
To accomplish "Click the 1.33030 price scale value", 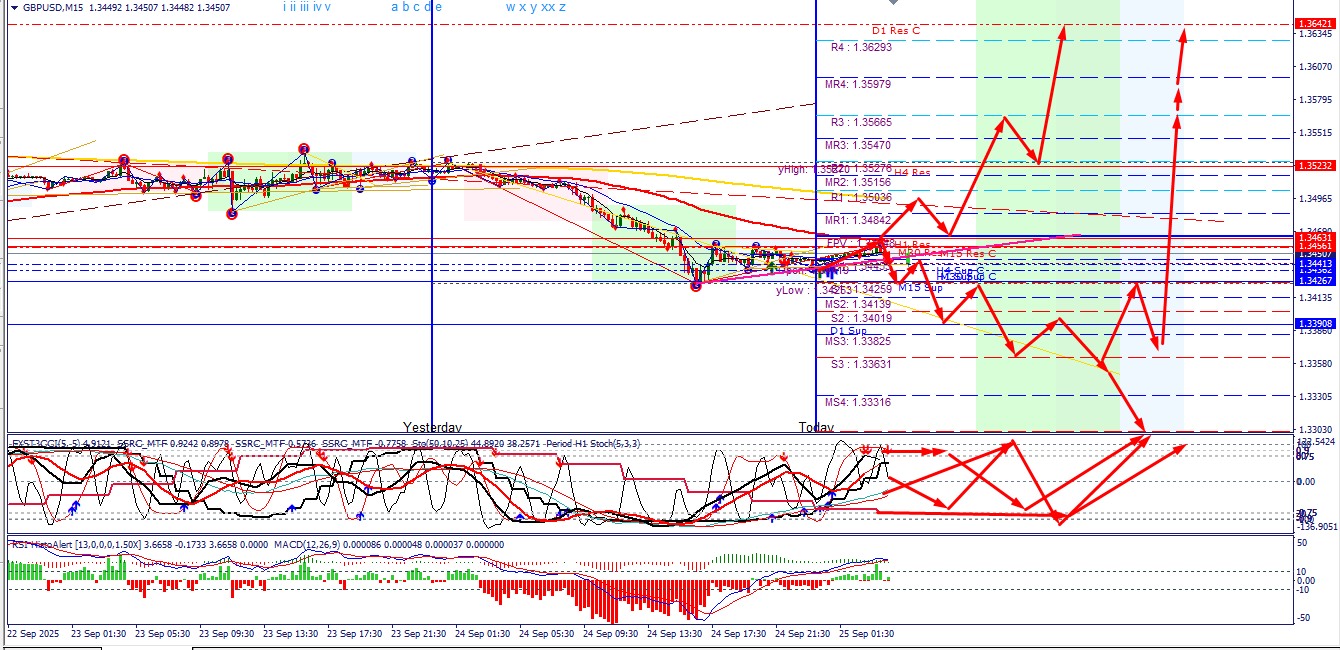I will 1313,429.
